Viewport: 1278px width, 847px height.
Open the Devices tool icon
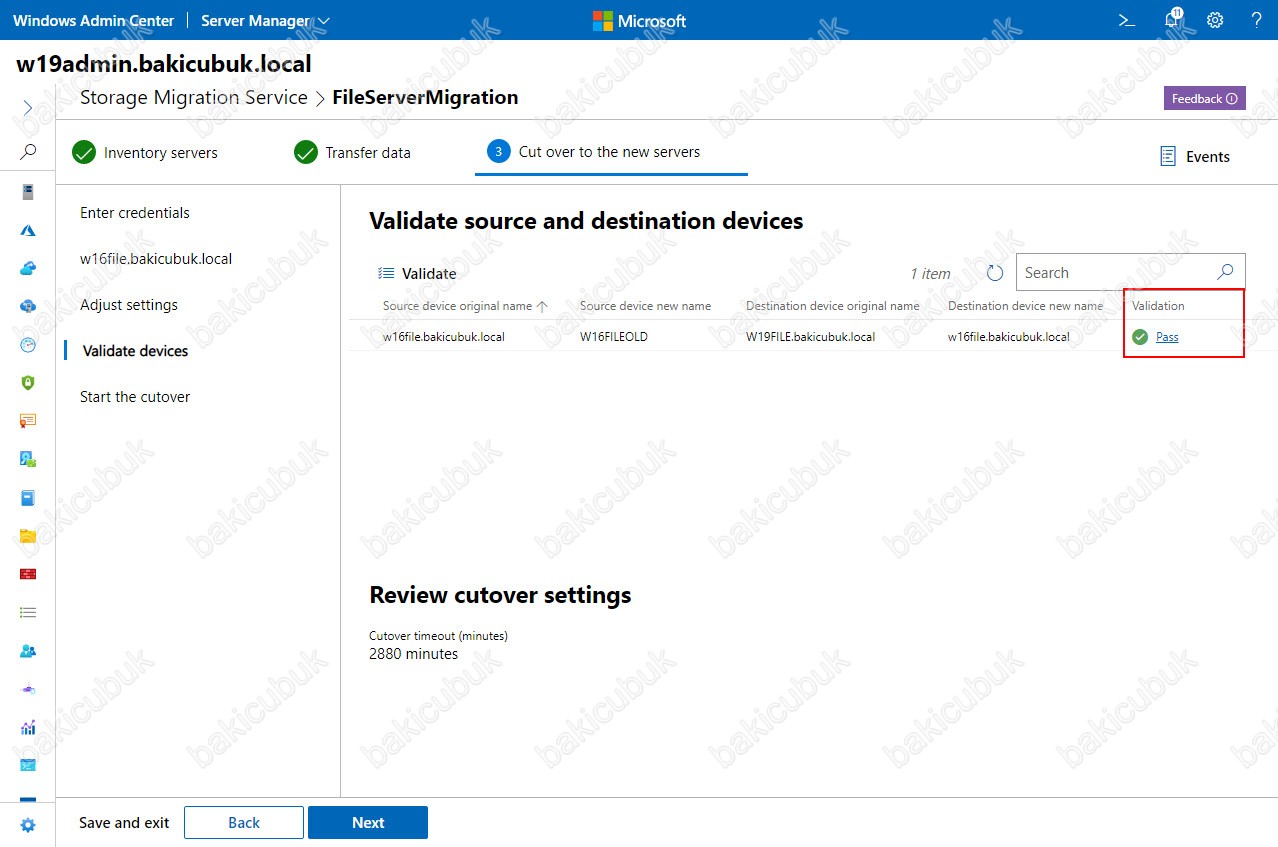tap(28, 459)
